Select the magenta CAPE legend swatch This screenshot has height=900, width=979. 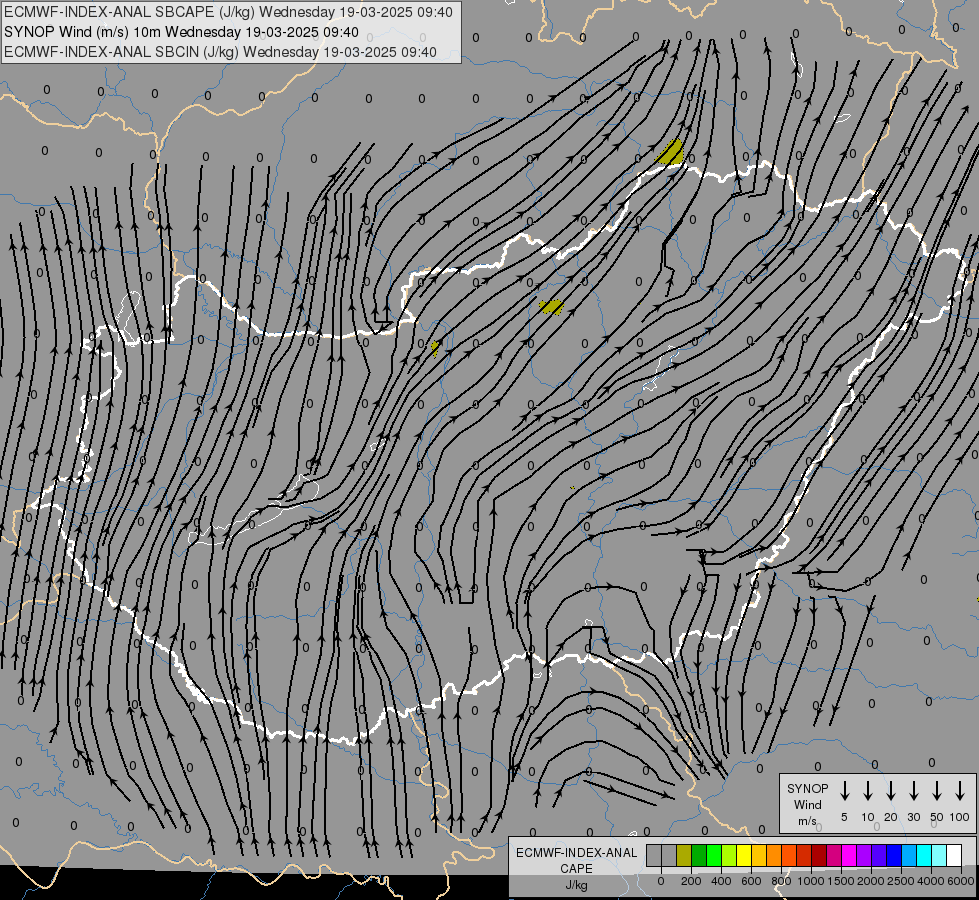[849, 855]
